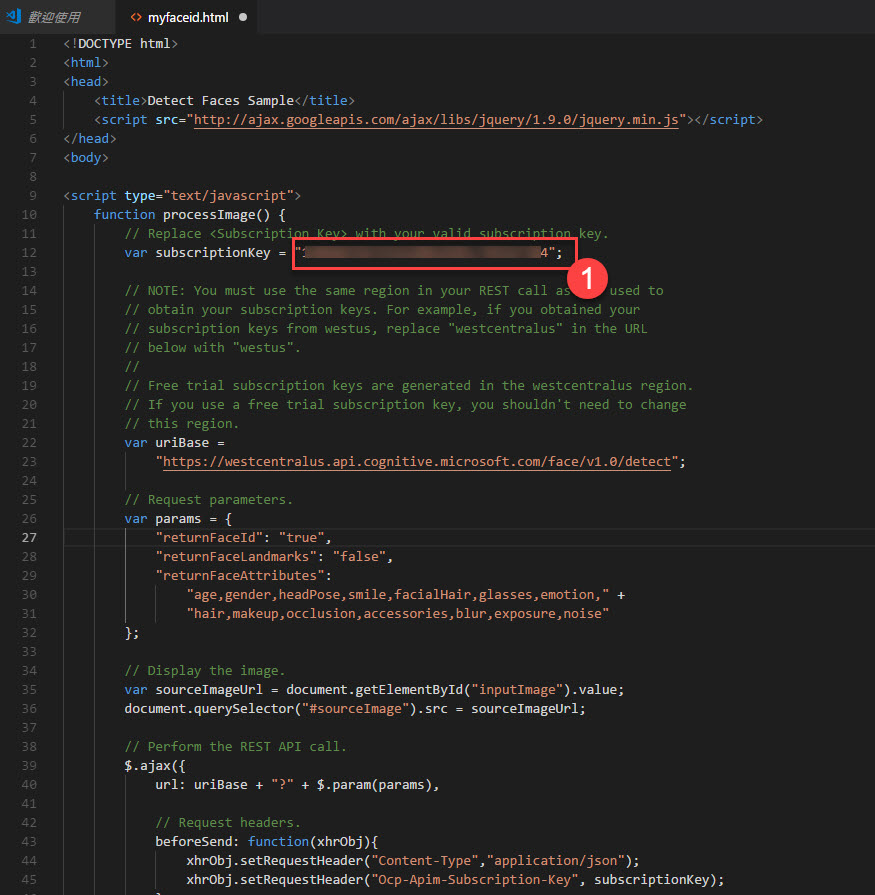This screenshot has height=895, width=875.
Task: Click the "returnFaceLandmarks" parameter key
Action: pos(236,557)
